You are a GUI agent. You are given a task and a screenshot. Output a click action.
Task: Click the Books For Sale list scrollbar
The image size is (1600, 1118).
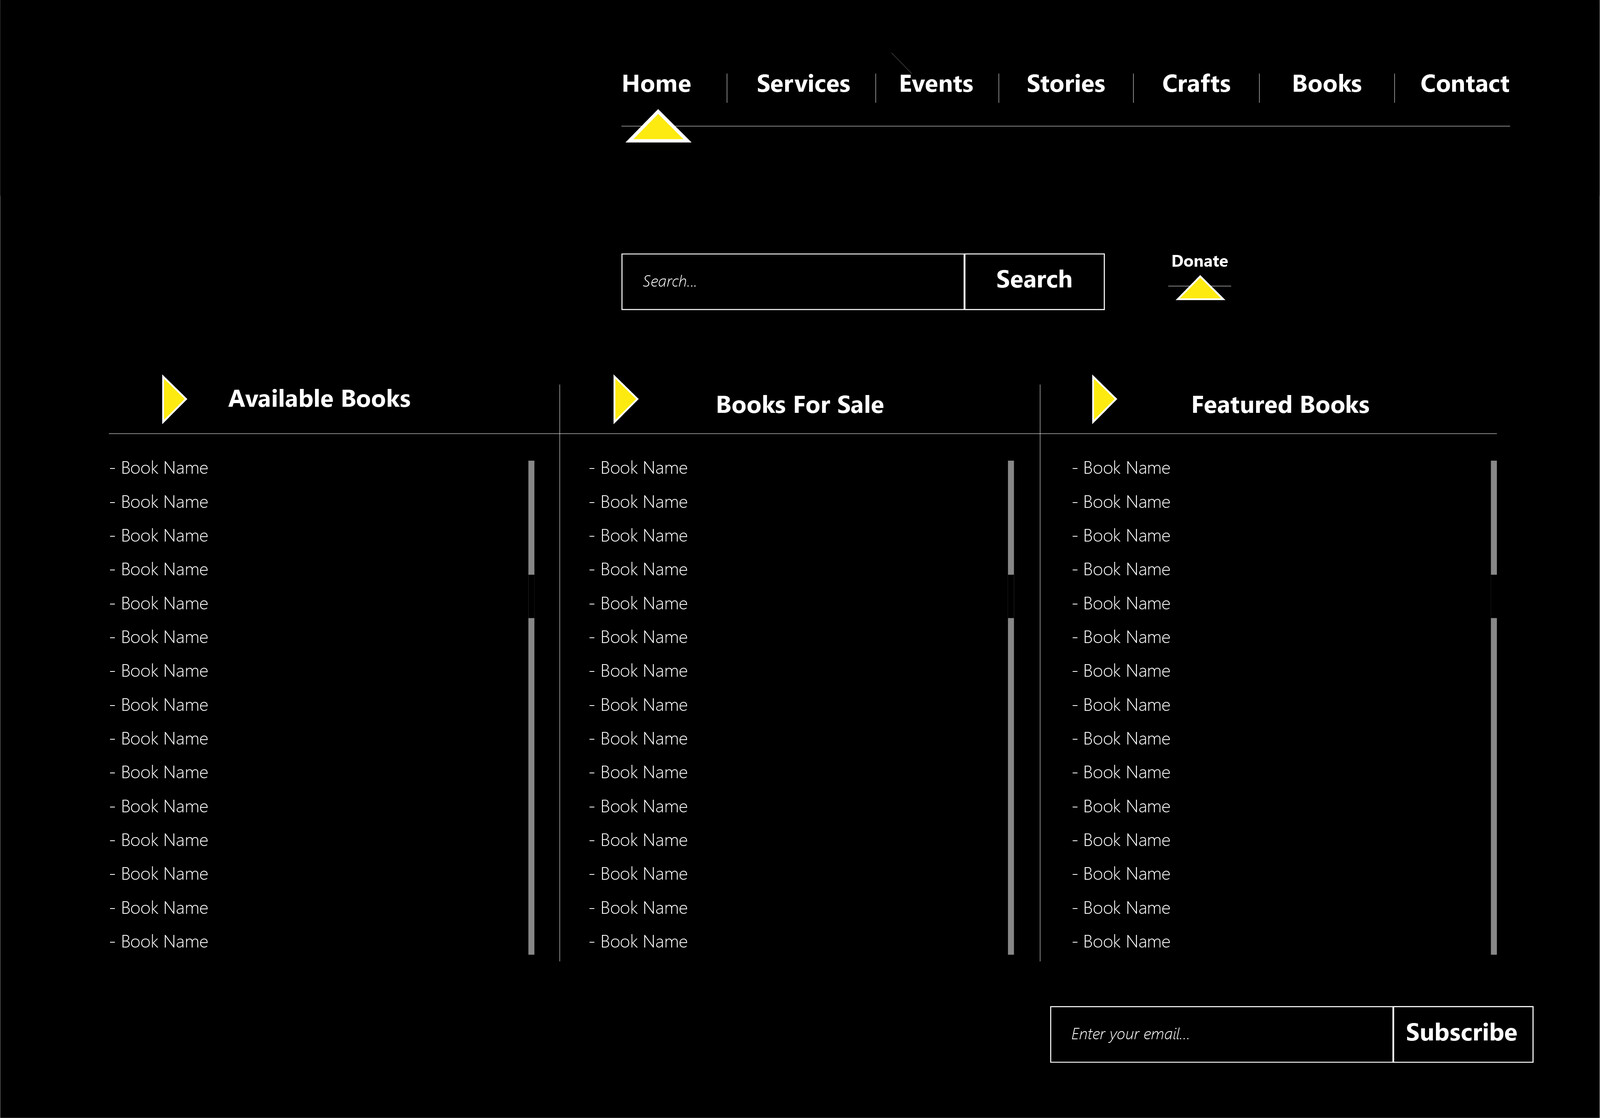tap(1011, 707)
